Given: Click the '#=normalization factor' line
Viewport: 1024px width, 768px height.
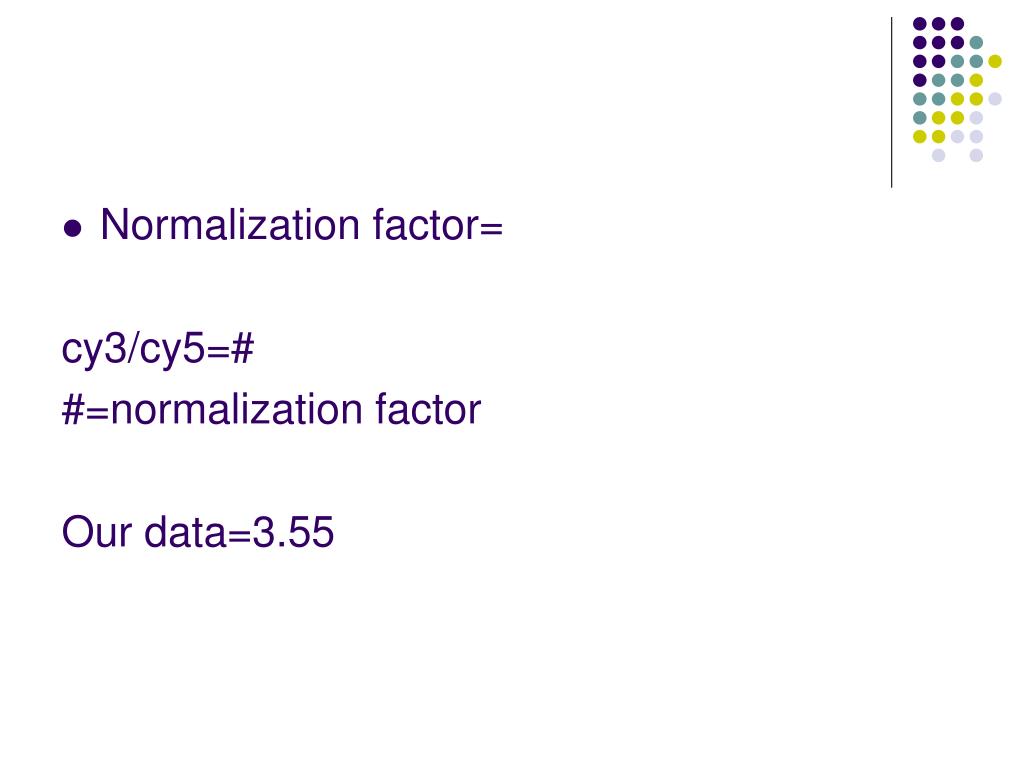Looking at the screenshot, I should [x=271, y=410].
